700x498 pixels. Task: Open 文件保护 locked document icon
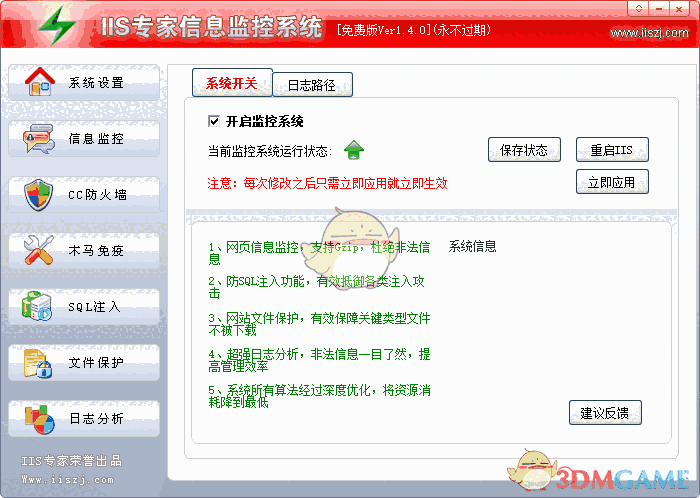point(38,363)
